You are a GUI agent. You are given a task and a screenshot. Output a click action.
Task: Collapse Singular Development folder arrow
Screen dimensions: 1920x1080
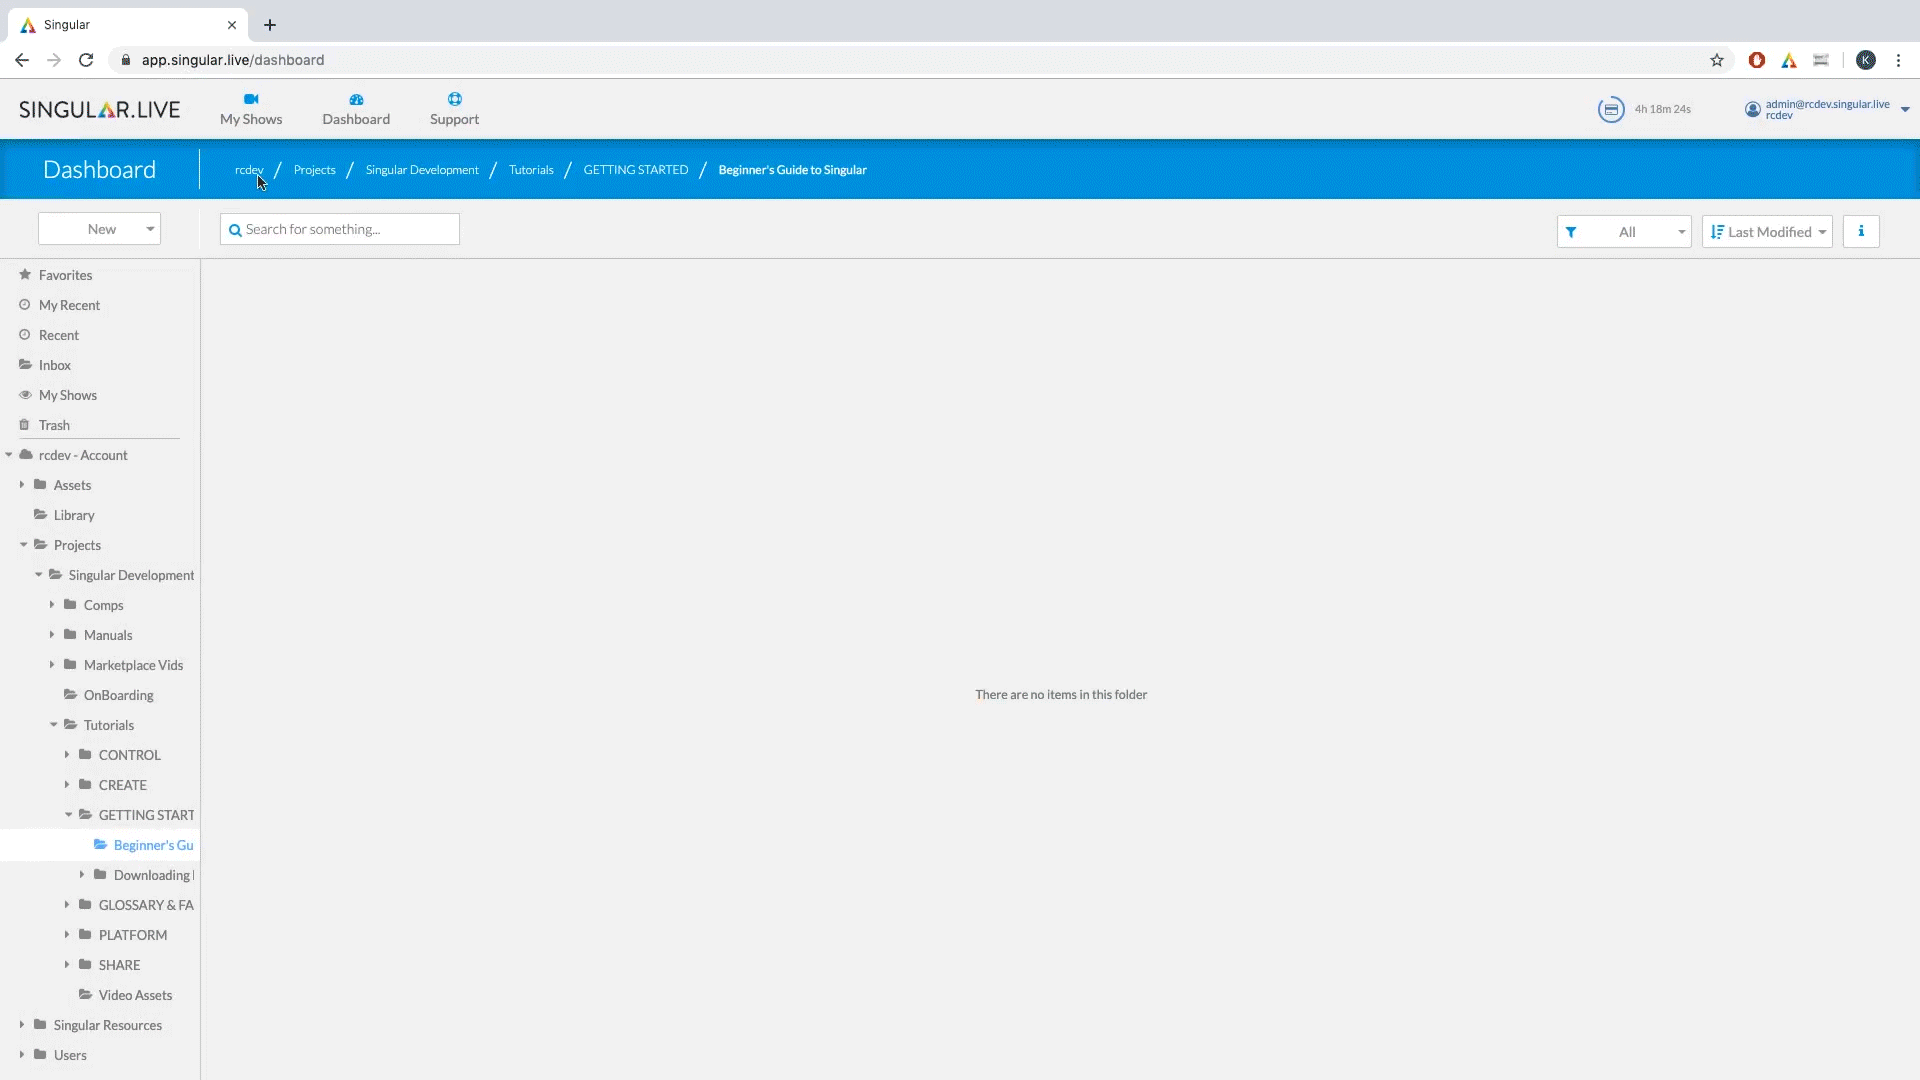tap(38, 575)
